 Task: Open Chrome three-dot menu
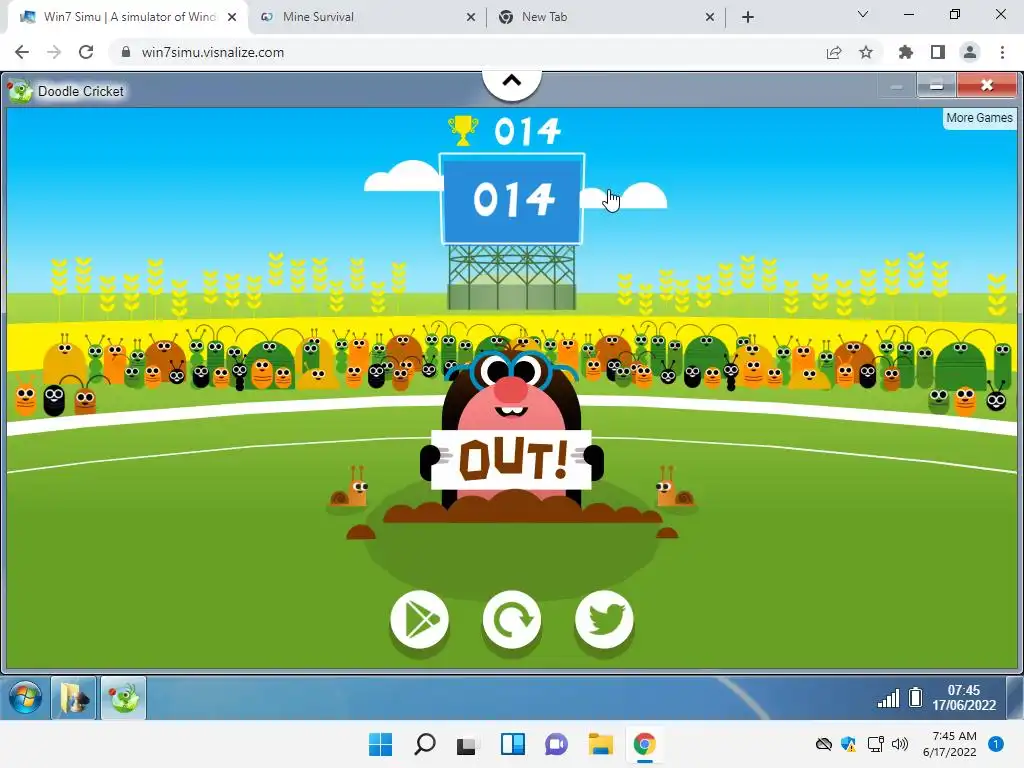[1002, 52]
